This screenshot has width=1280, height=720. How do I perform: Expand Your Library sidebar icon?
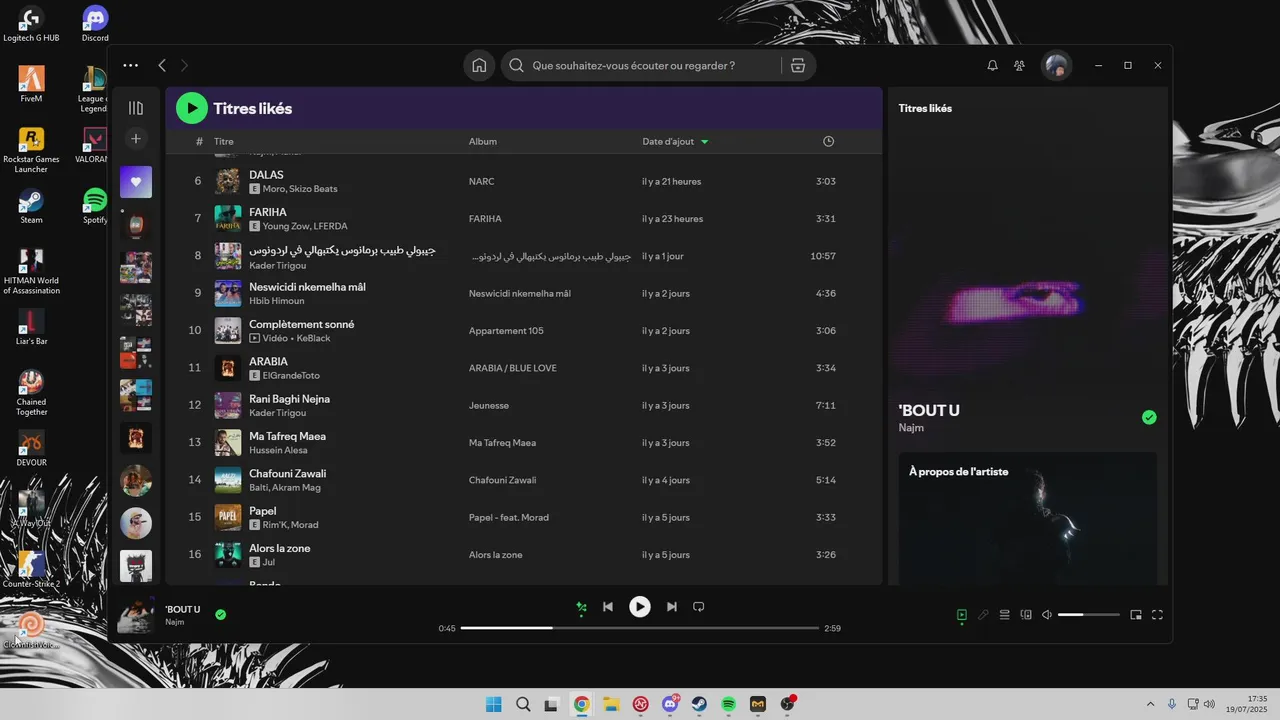coord(136,108)
